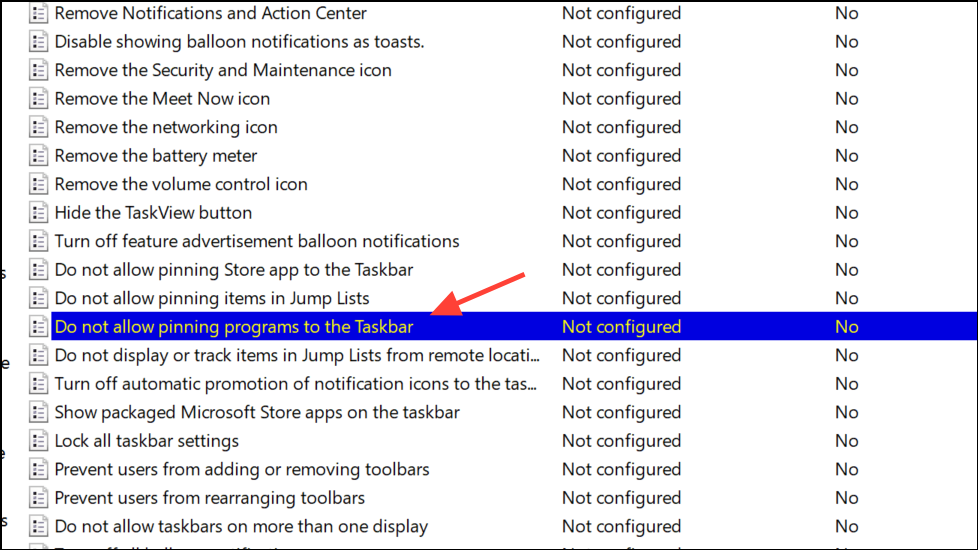The width and height of the screenshot is (978, 550).
Task: Select Disable showing balloon notifications as toasts policy
Action: [239, 42]
